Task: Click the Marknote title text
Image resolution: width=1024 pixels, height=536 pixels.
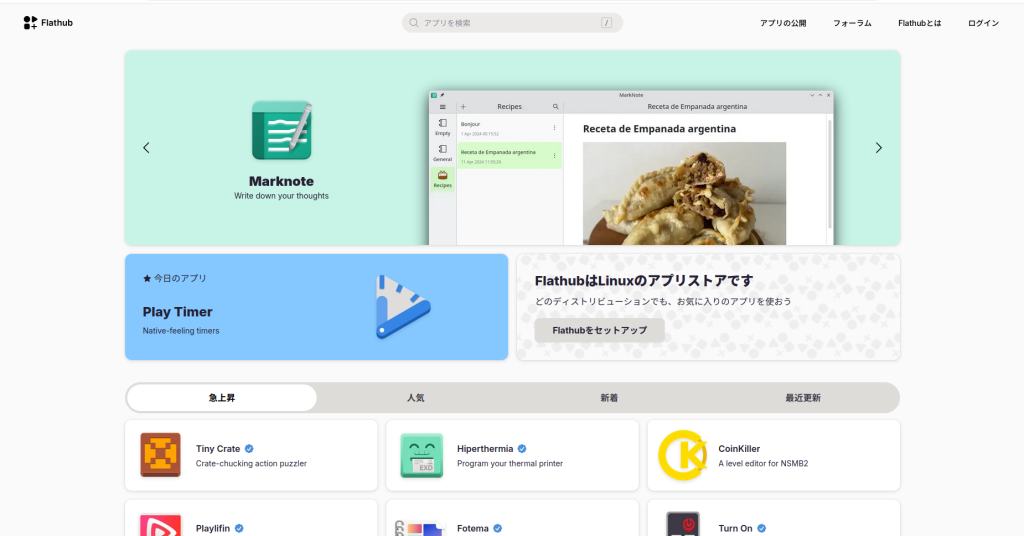Action: pos(281,181)
